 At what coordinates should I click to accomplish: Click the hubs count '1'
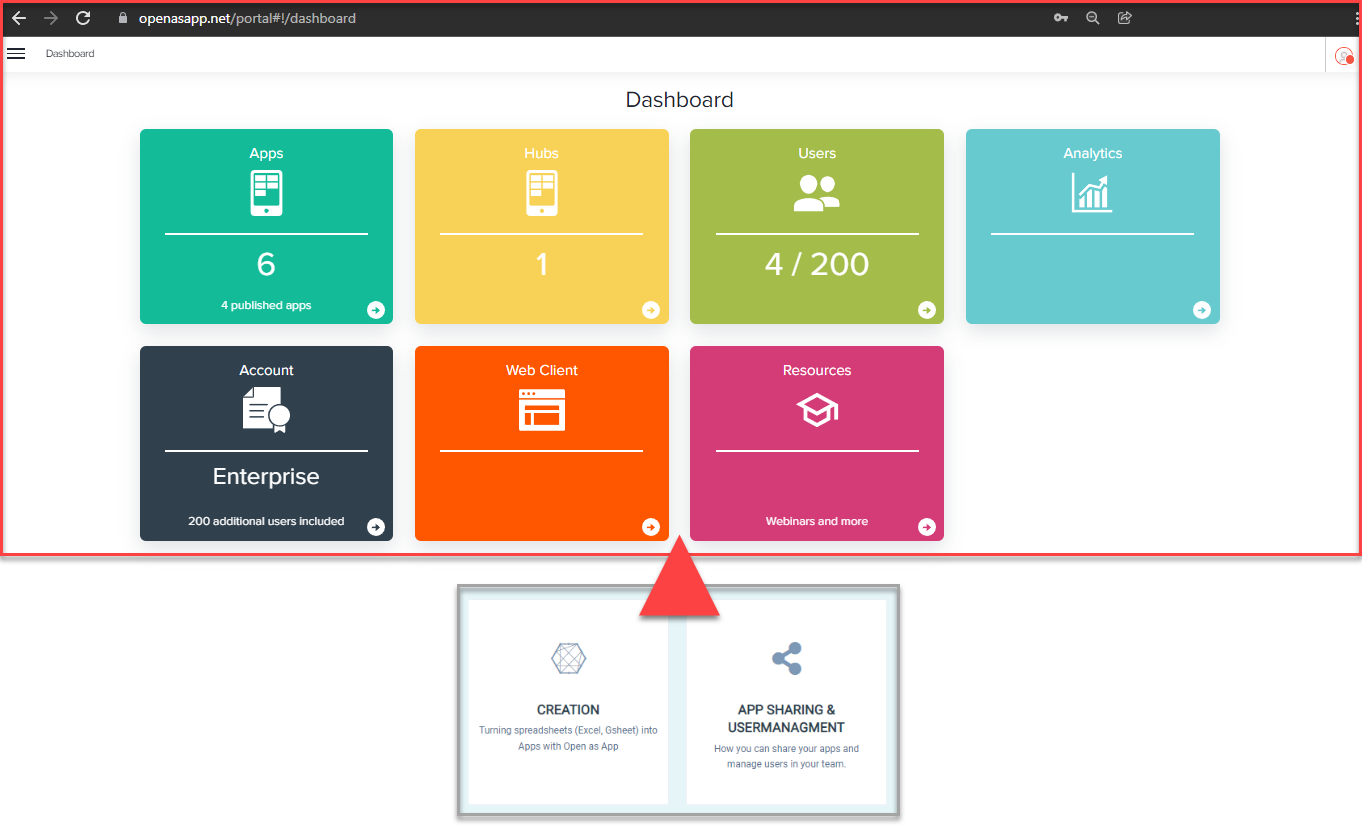[x=541, y=264]
